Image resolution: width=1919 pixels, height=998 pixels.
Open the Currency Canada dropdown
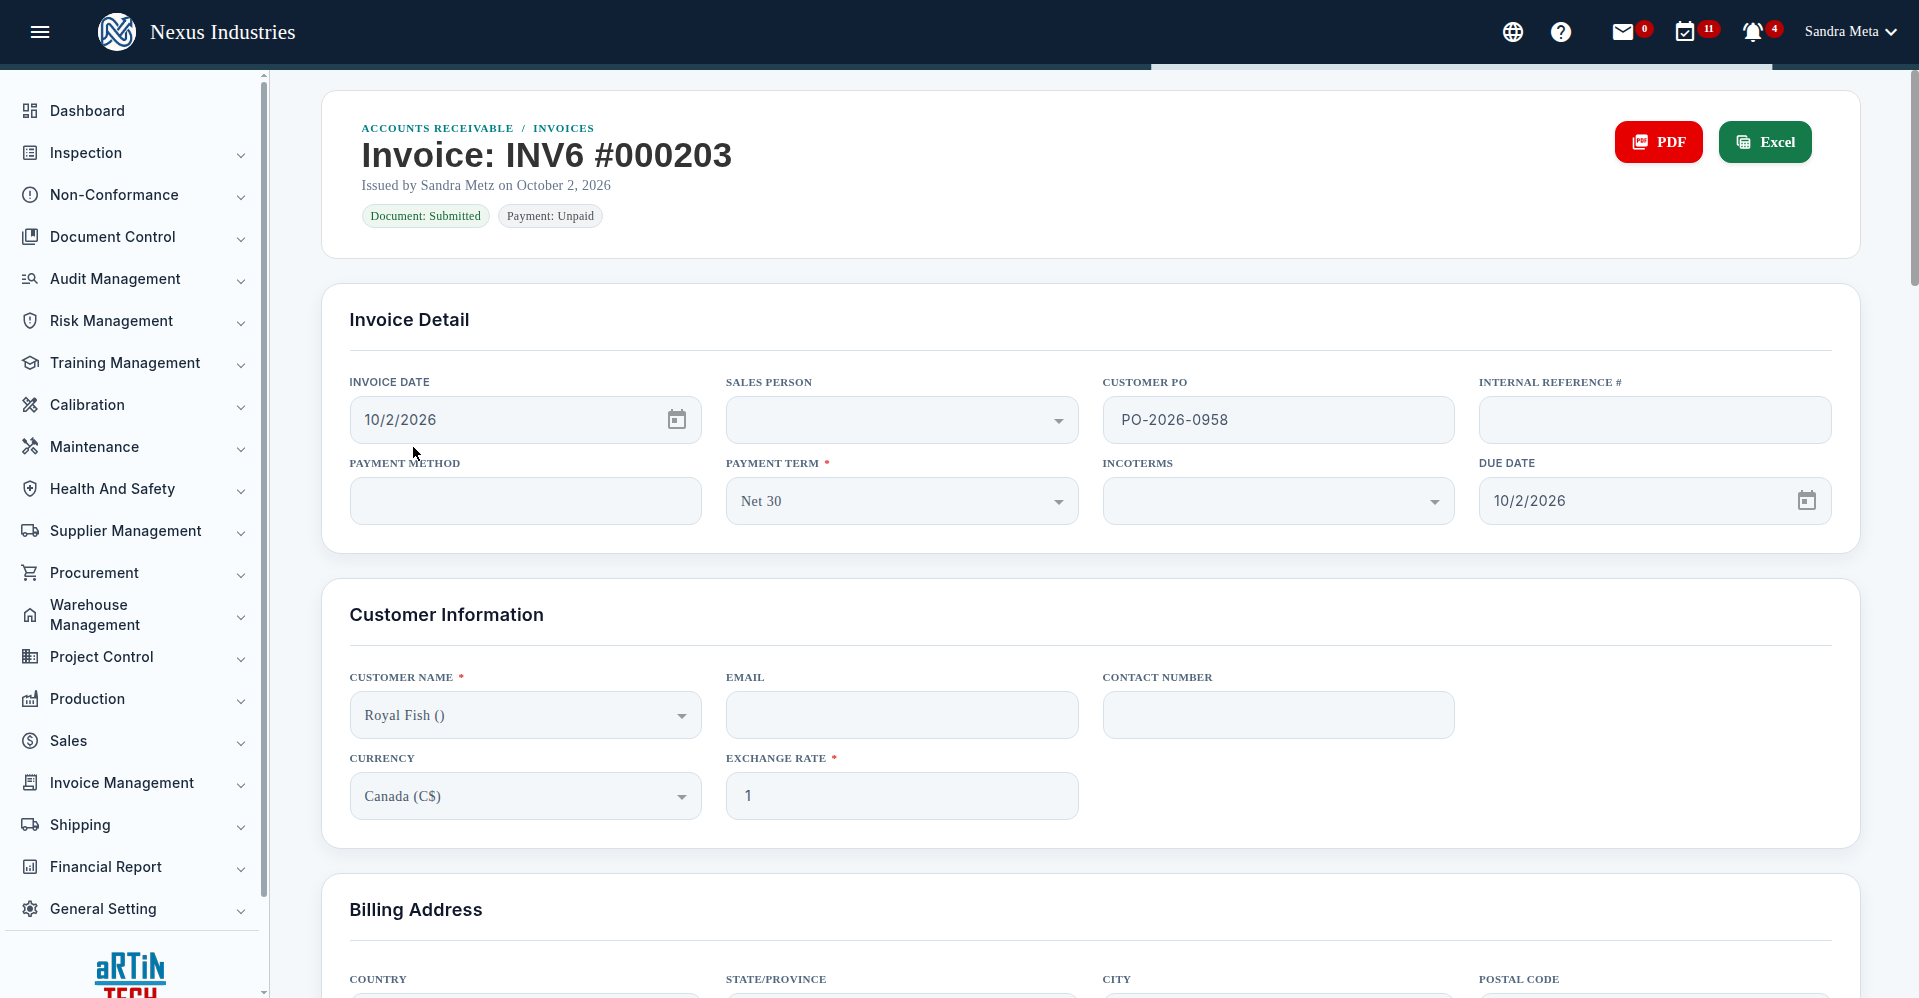[x=525, y=796]
